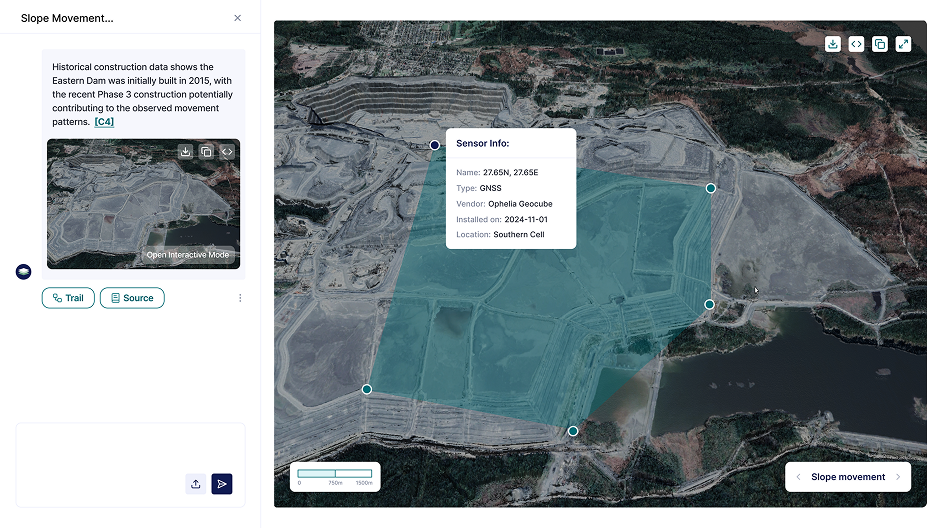The width and height of the screenshot is (940, 528).
Task: Click the map scale bar
Action: (x=335, y=477)
